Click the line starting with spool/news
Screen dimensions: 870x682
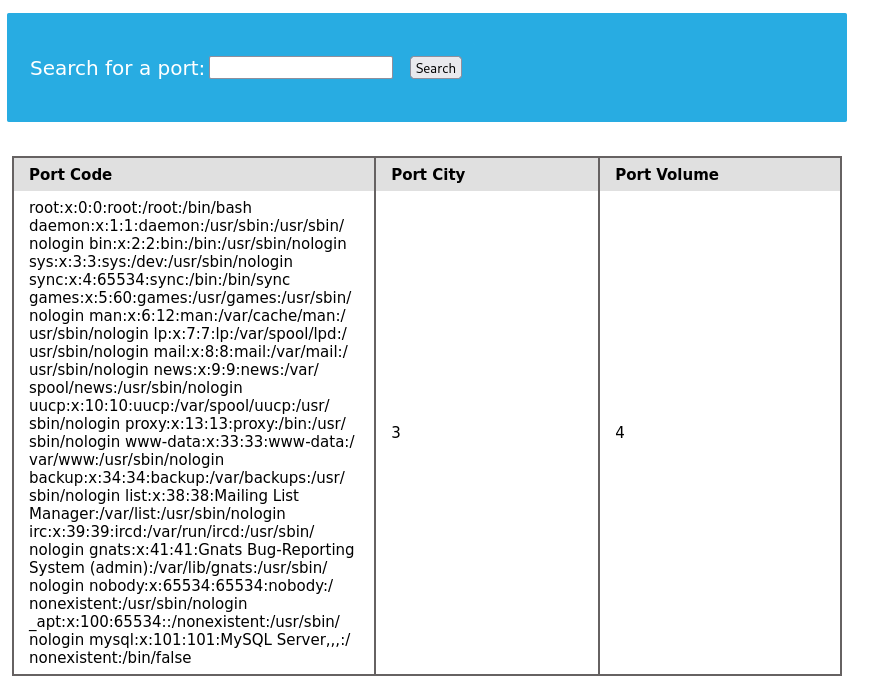point(135,388)
